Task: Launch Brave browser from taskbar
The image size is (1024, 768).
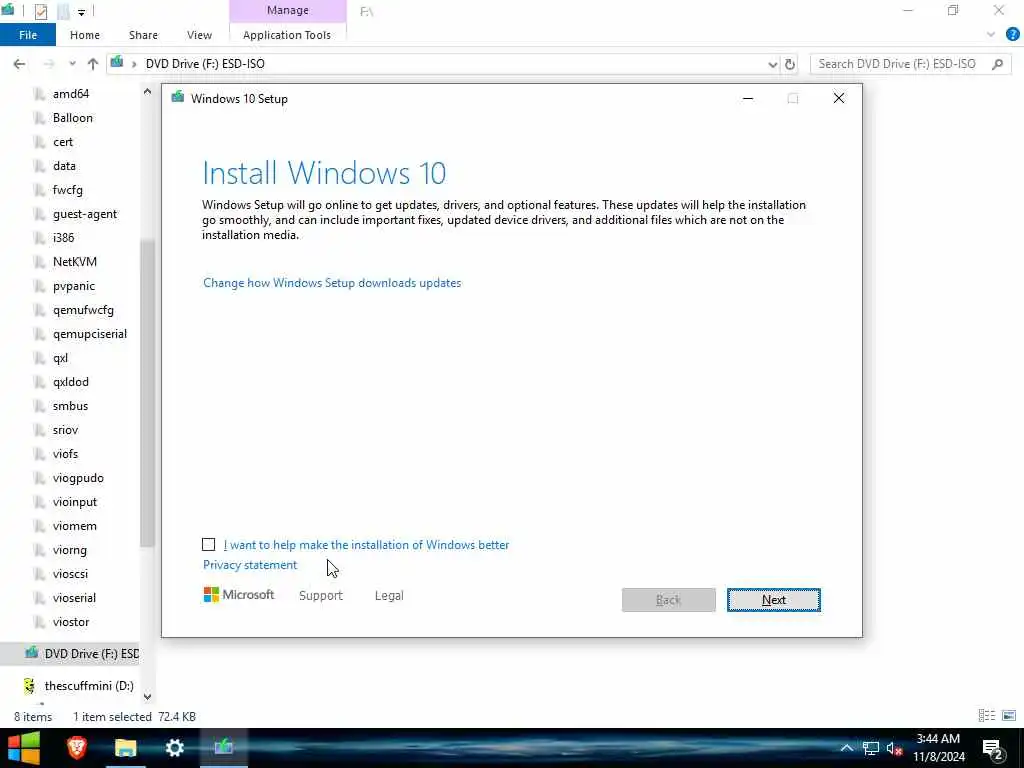Action: tap(77, 748)
